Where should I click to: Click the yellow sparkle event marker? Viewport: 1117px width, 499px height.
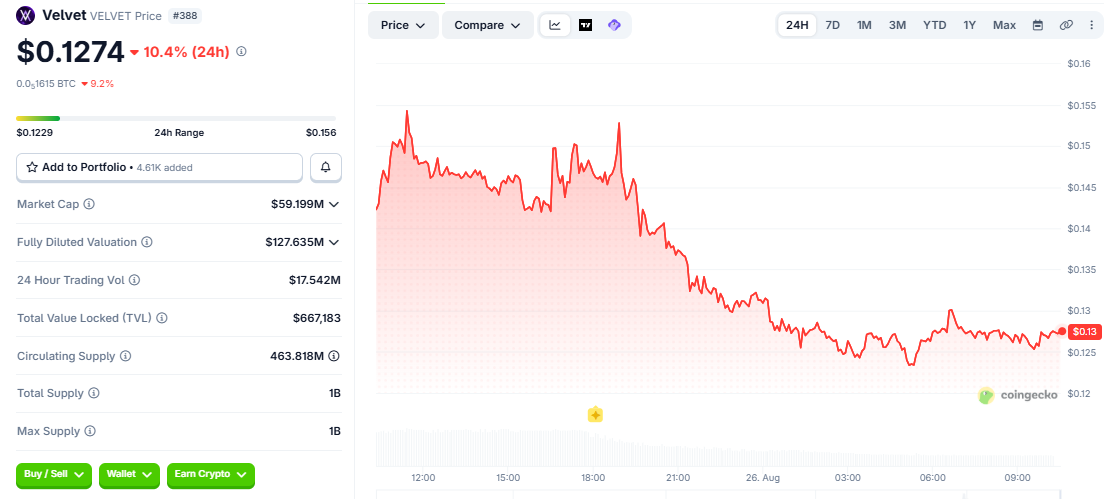point(596,415)
